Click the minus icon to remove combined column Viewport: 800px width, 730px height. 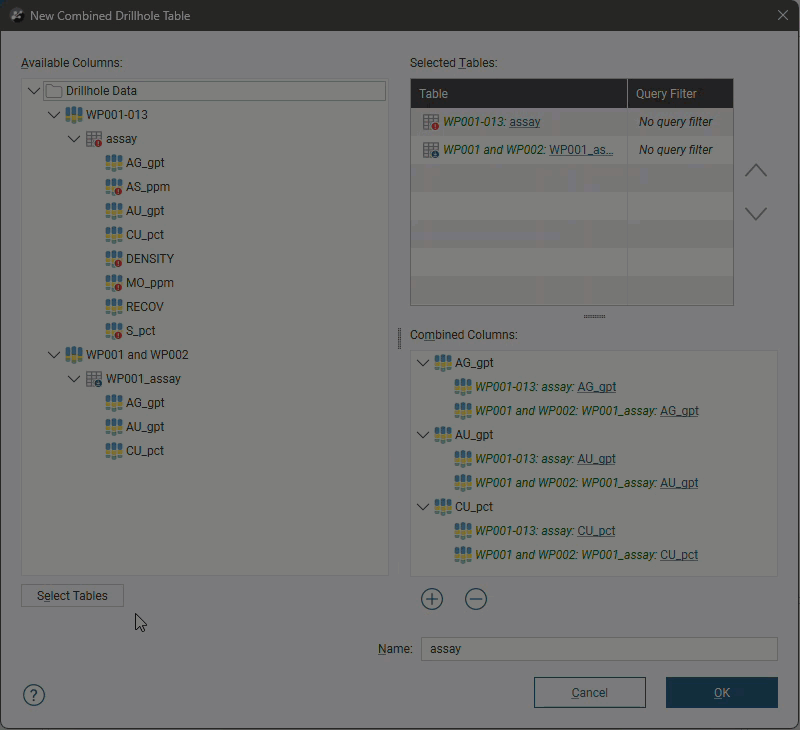tap(476, 599)
